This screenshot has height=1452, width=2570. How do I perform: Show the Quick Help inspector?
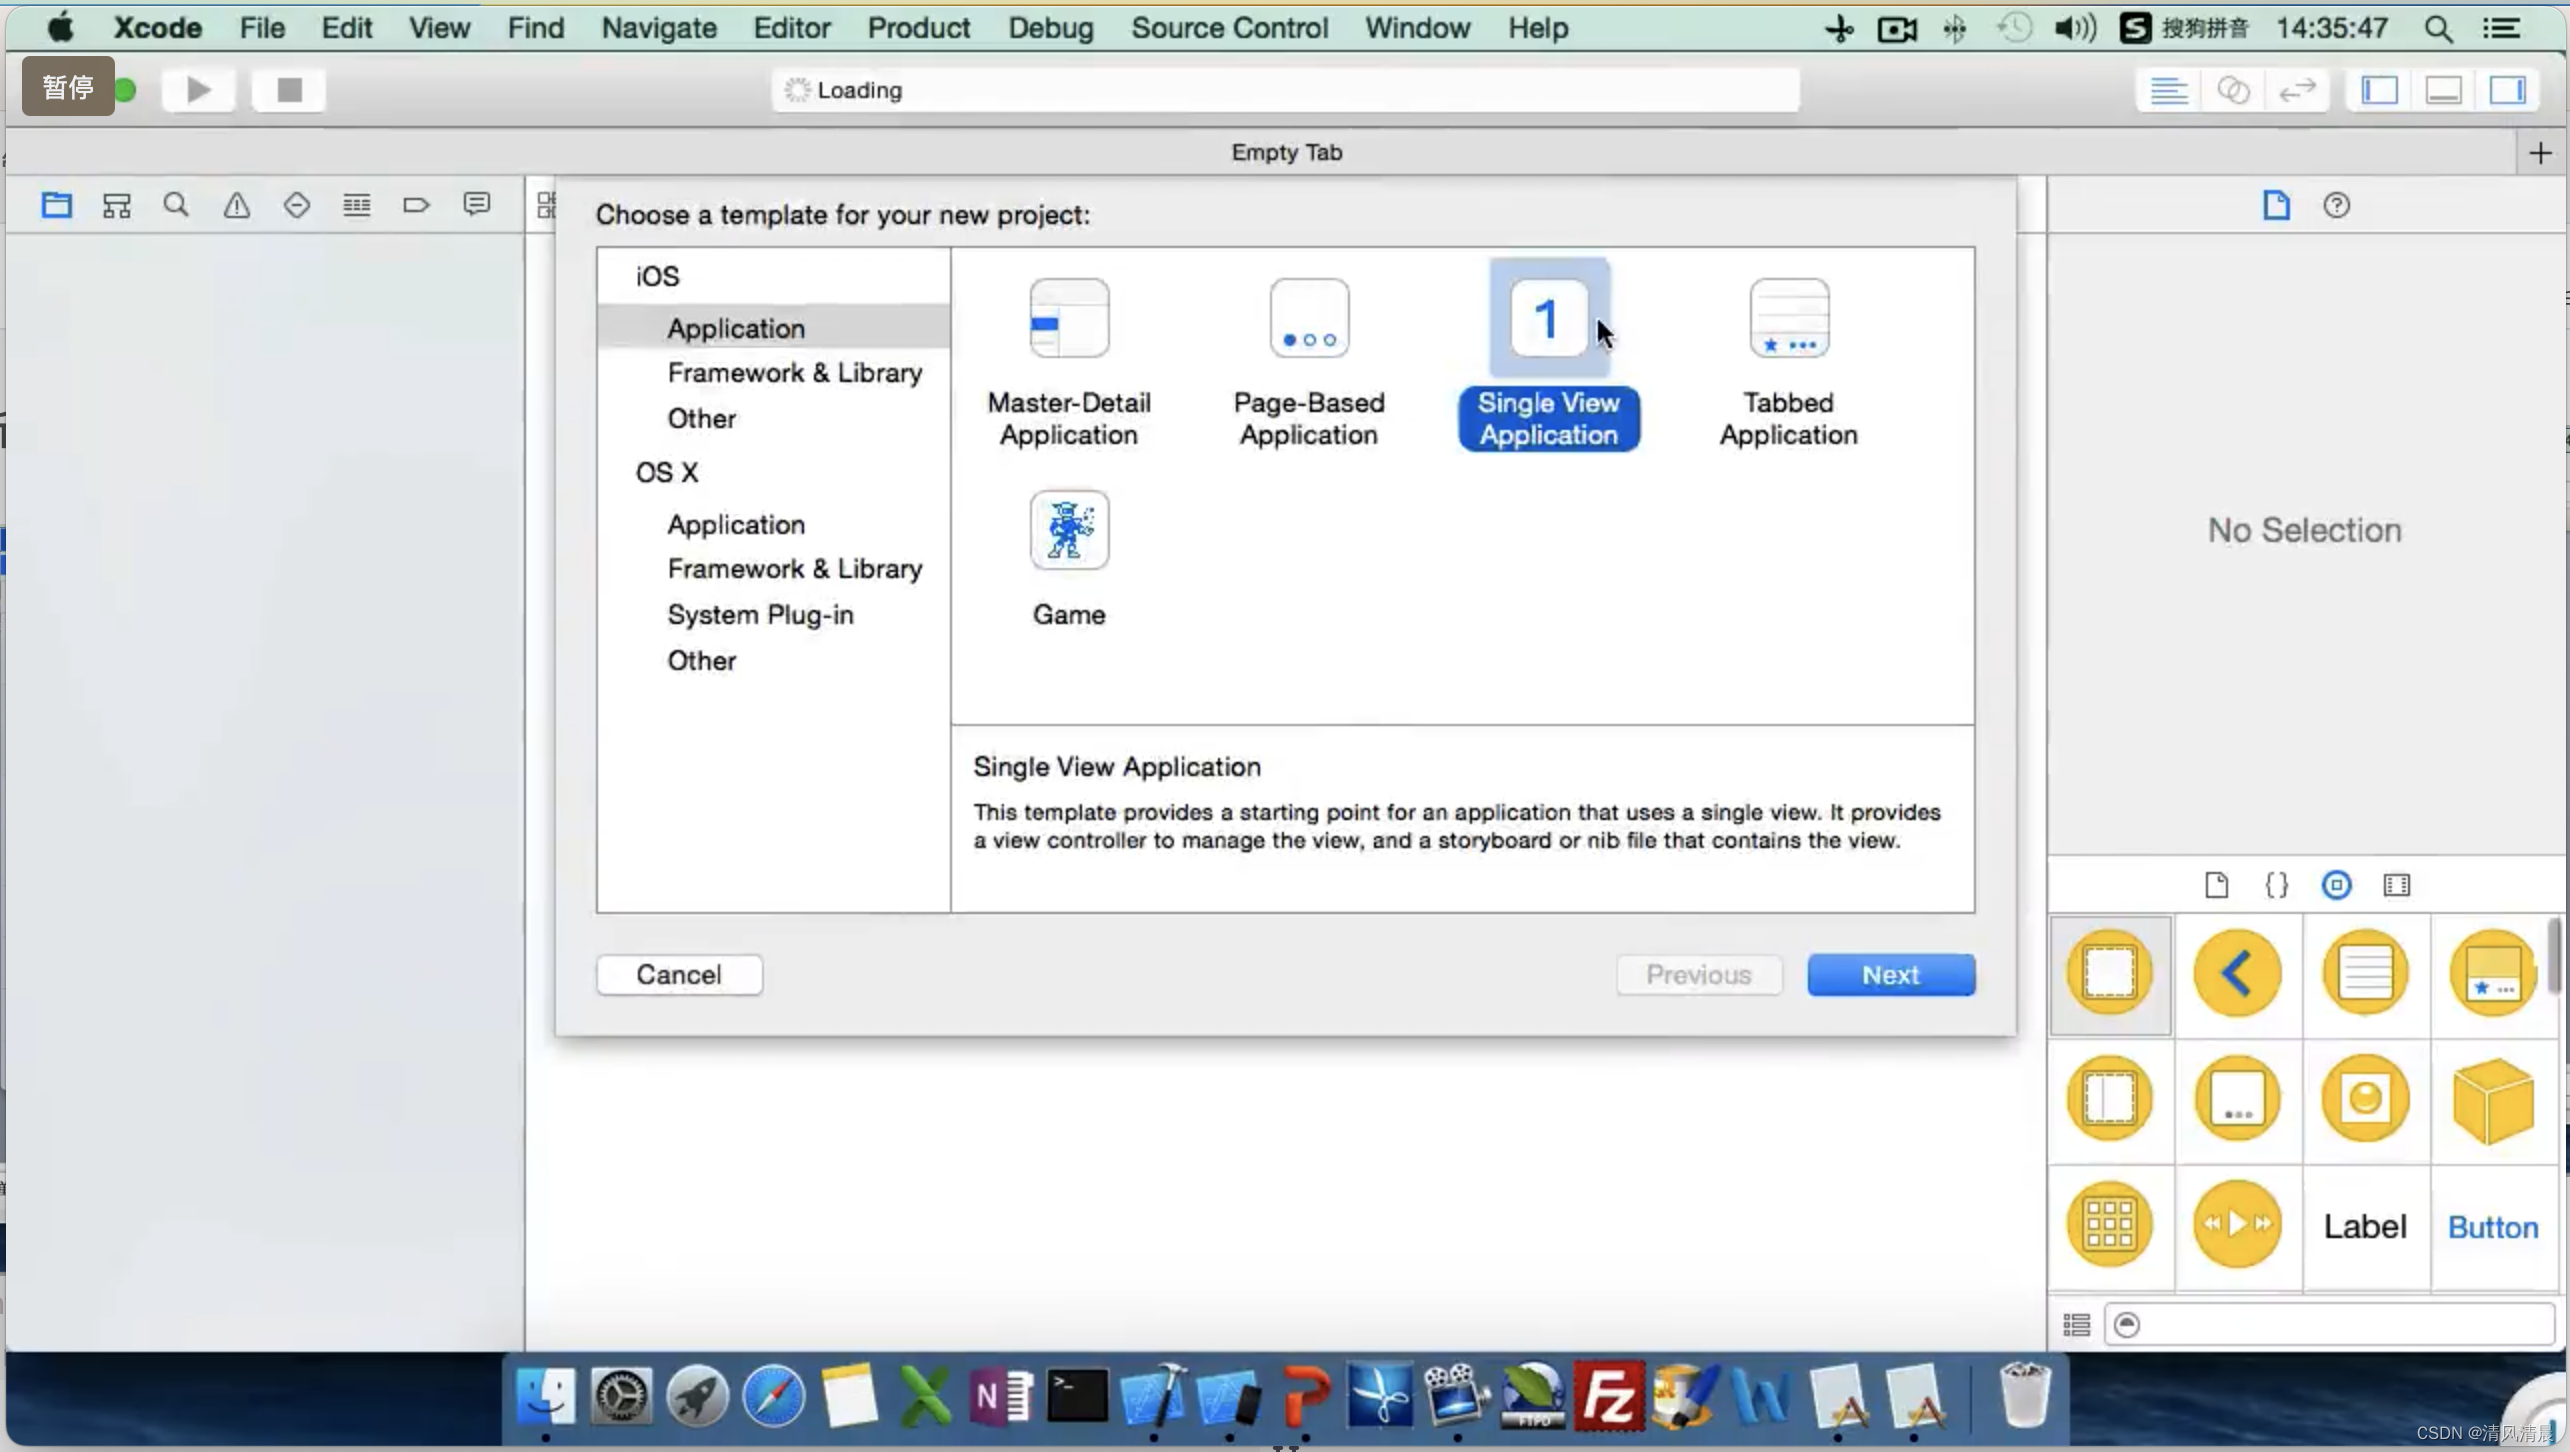coord(2336,205)
